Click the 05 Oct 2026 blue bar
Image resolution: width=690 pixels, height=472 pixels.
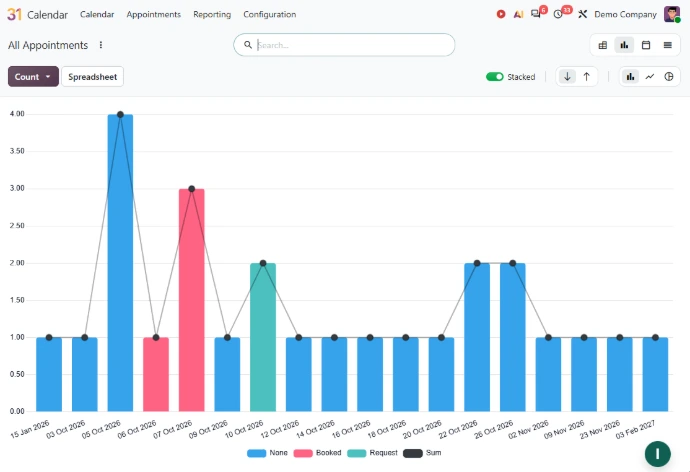[120, 263]
